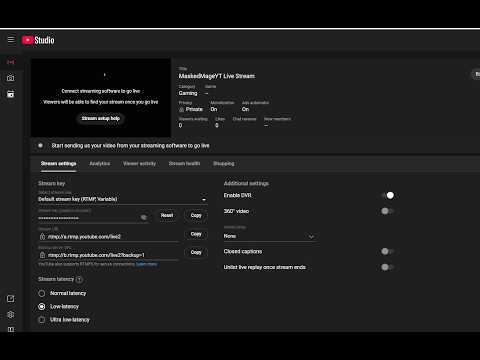
Task: Open the hamburger navigation menu
Action: pos(11,40)
